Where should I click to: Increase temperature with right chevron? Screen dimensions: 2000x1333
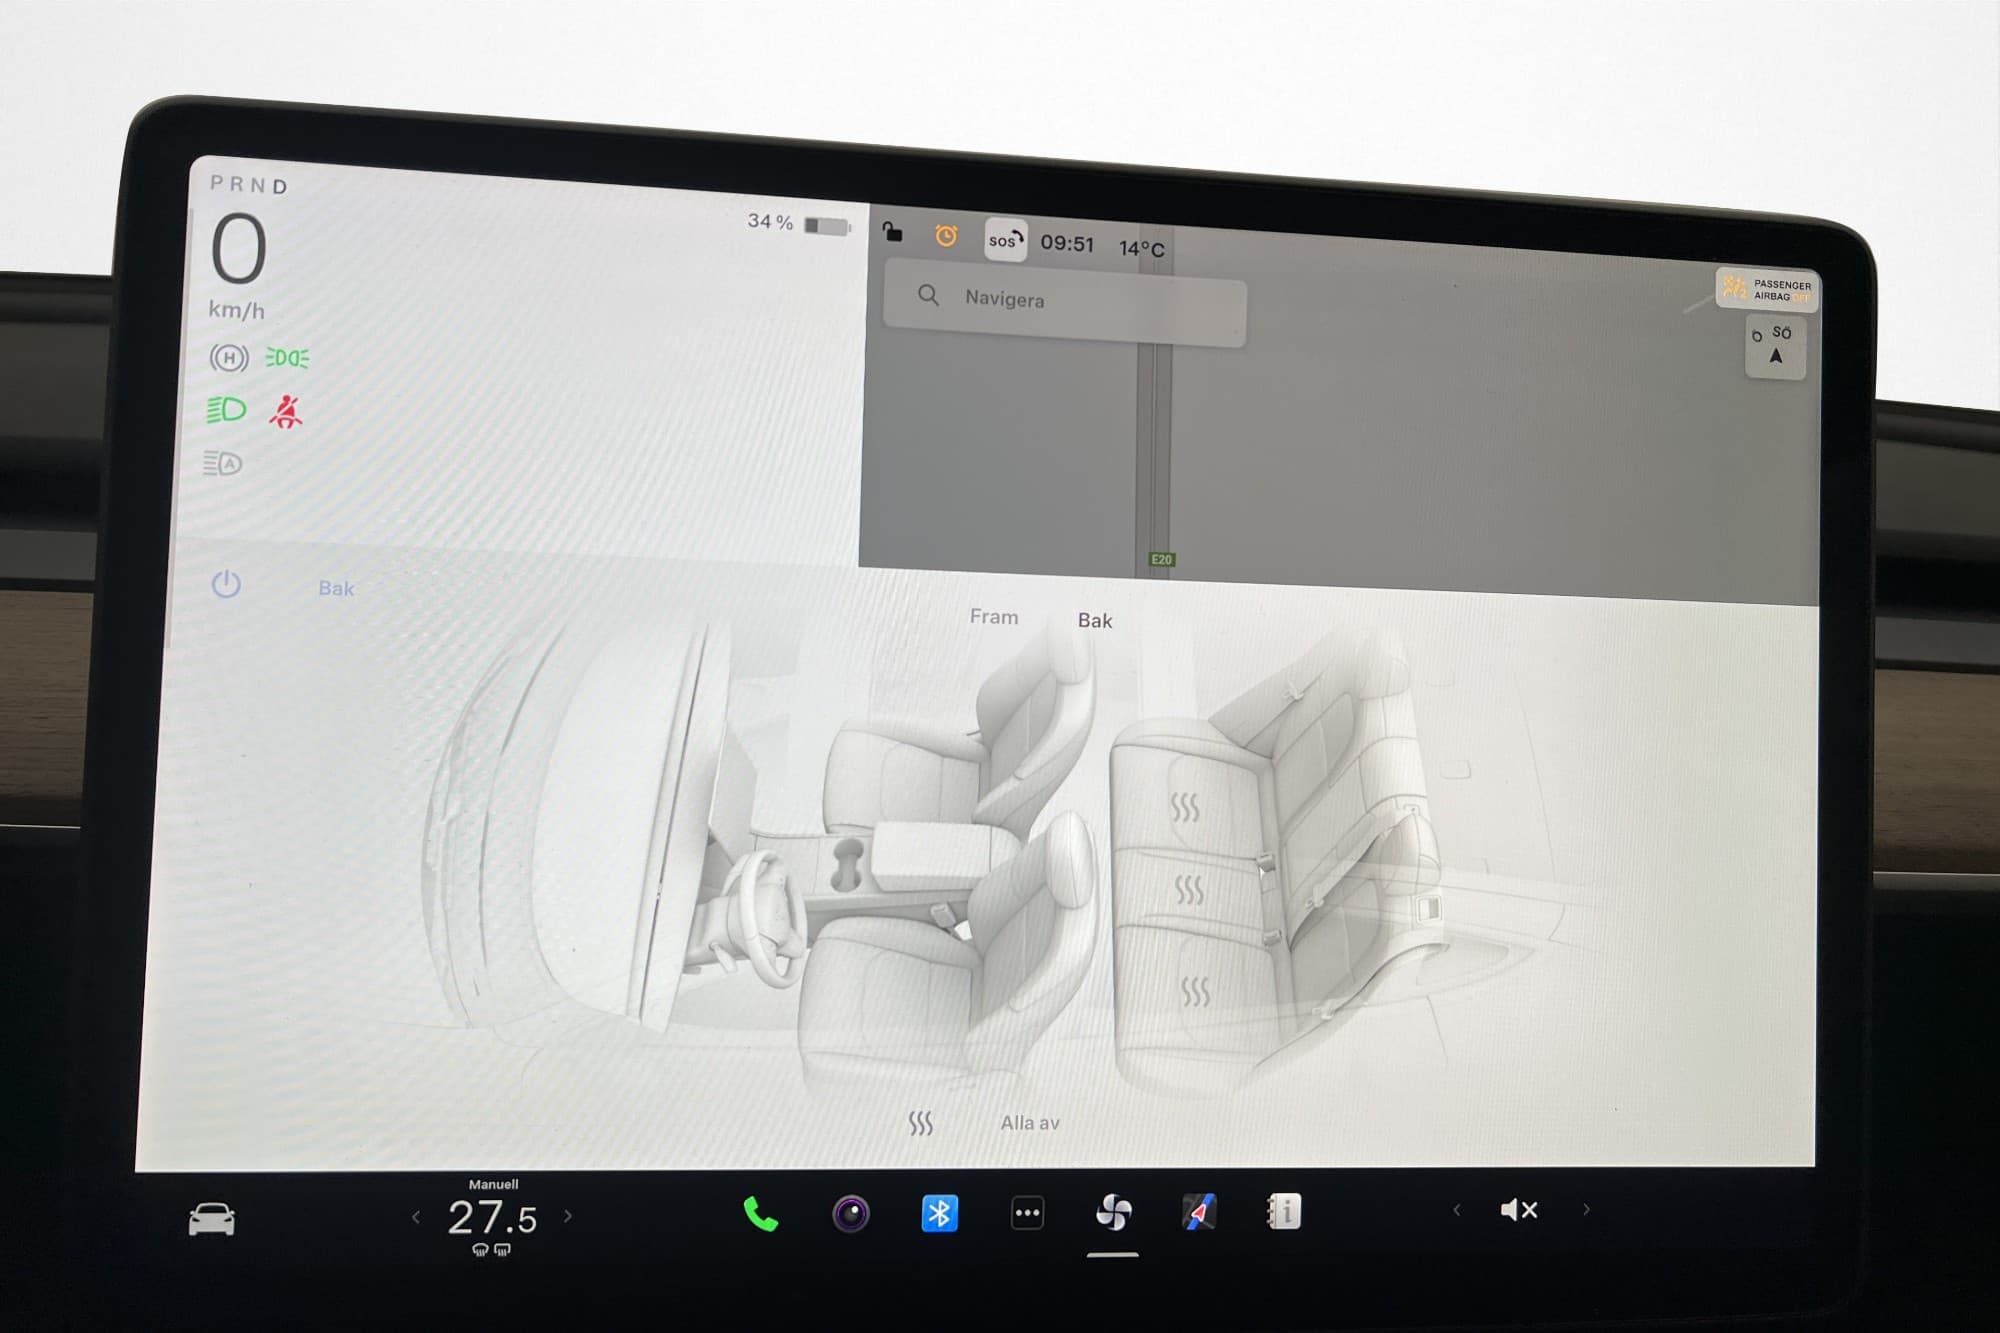[568, 1216]
